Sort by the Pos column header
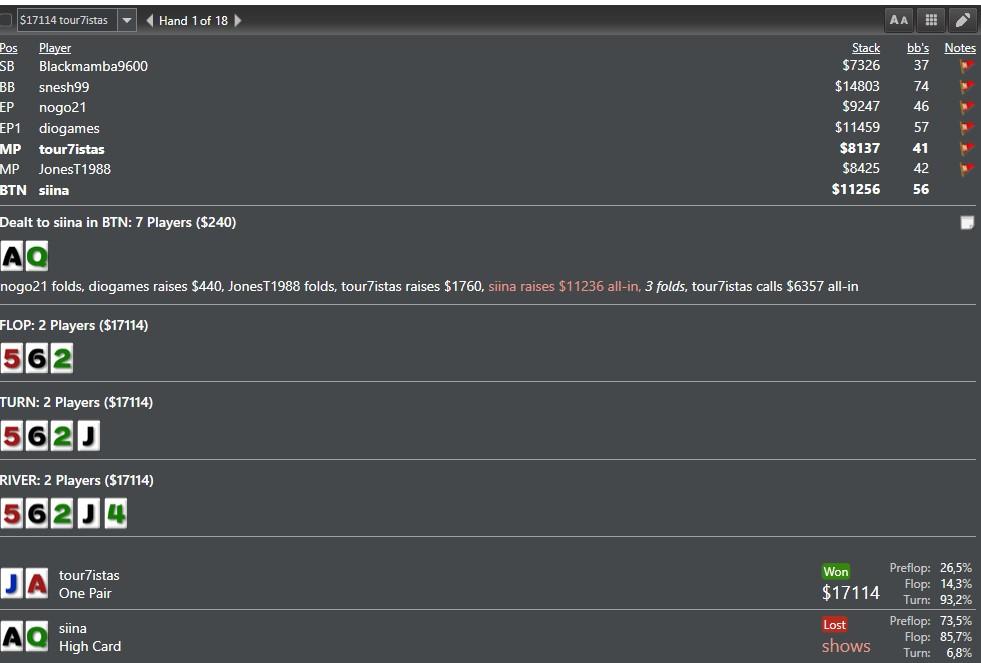This screenshot has width=981, height=663. 9,48
